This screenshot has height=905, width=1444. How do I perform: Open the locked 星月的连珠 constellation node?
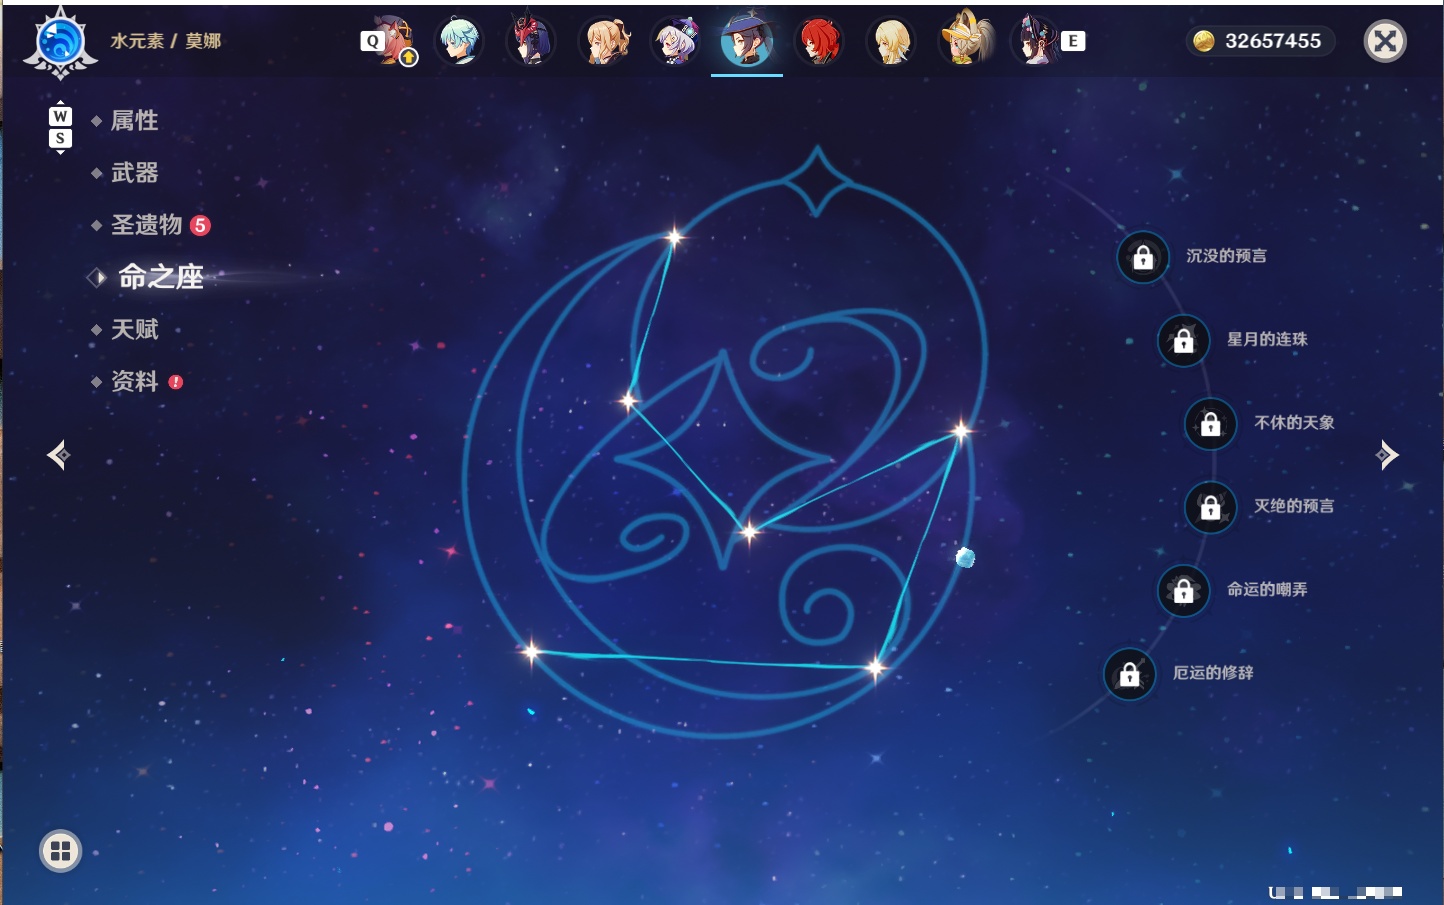tap(1184, 340)
